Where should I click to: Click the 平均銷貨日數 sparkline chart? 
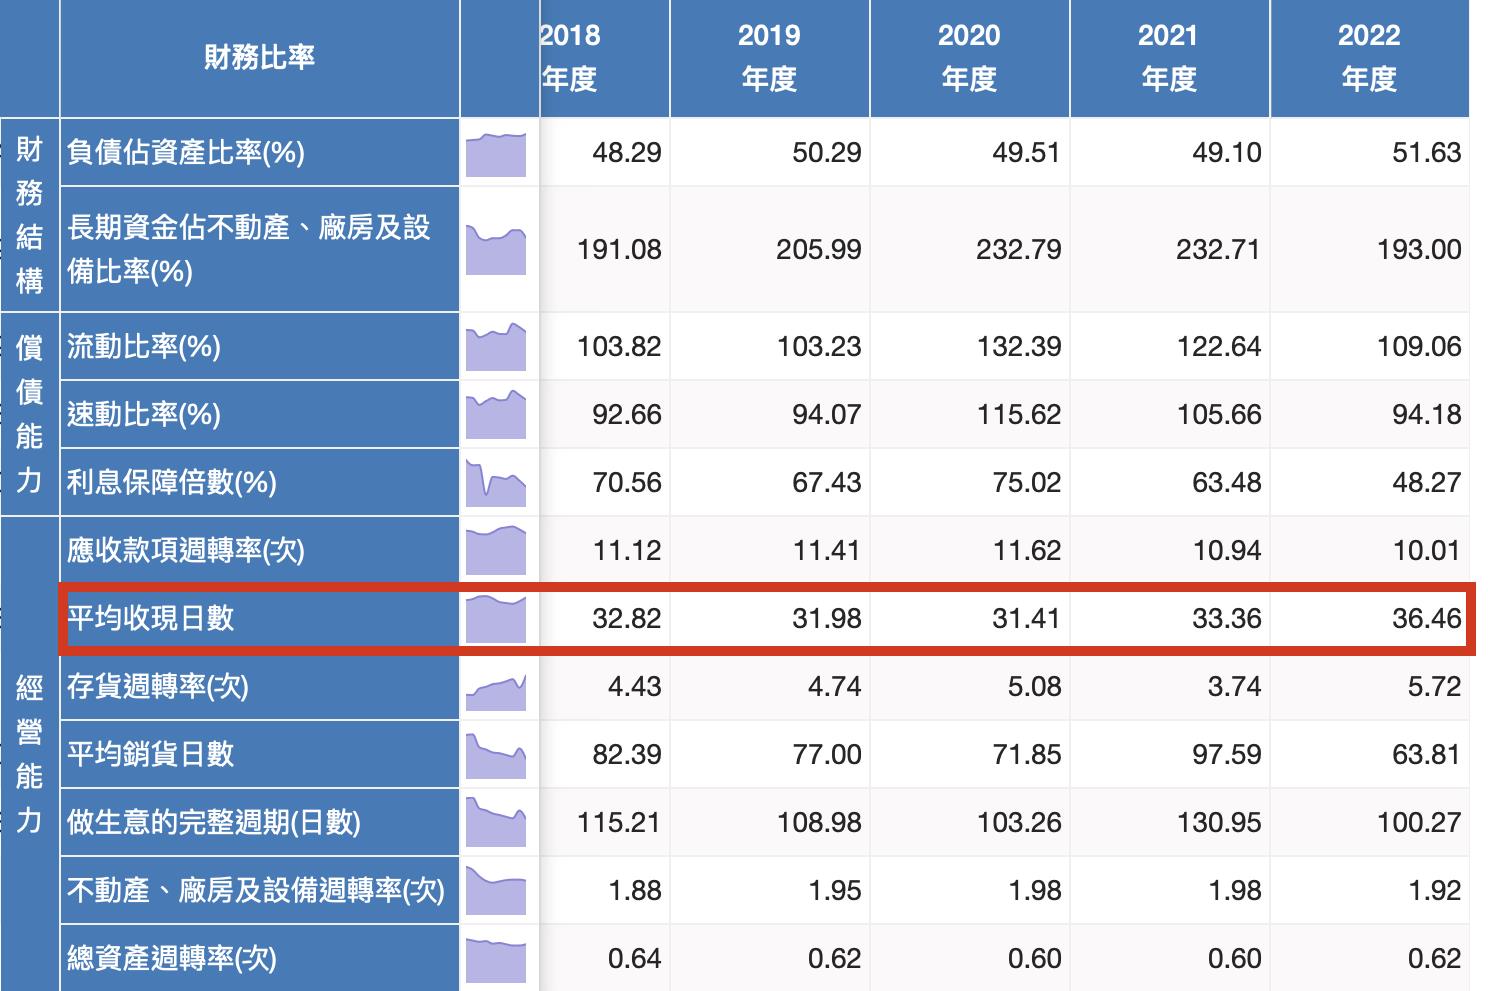pos(496,755)
